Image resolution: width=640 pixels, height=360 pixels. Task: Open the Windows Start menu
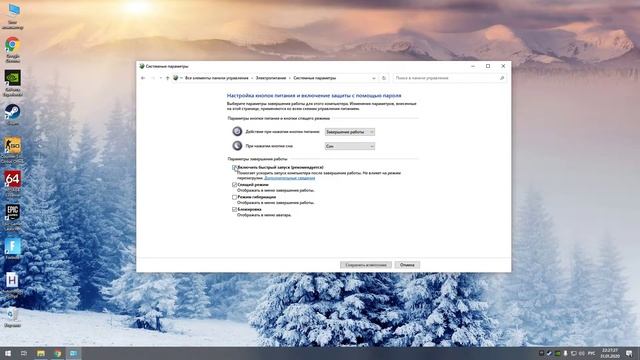pyautogui.click(x=7, y=353)
